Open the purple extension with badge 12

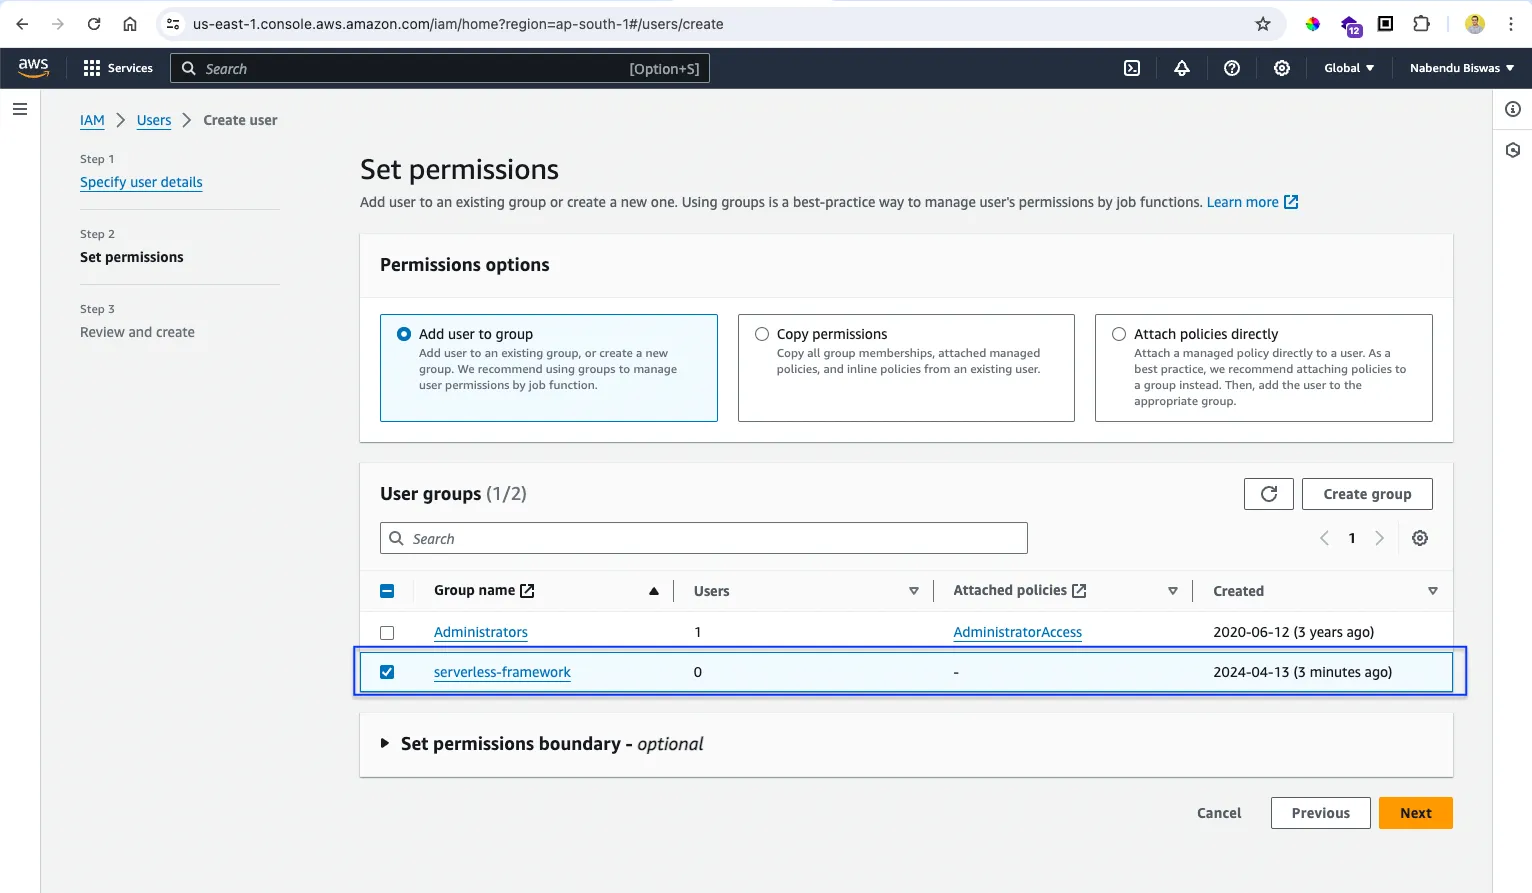click(1350, 25)
